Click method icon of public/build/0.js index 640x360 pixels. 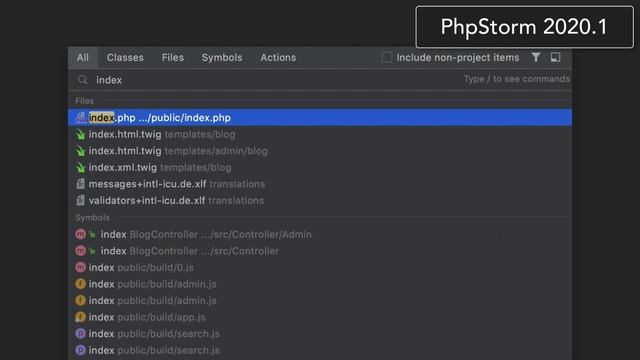(x=80, y=267)
